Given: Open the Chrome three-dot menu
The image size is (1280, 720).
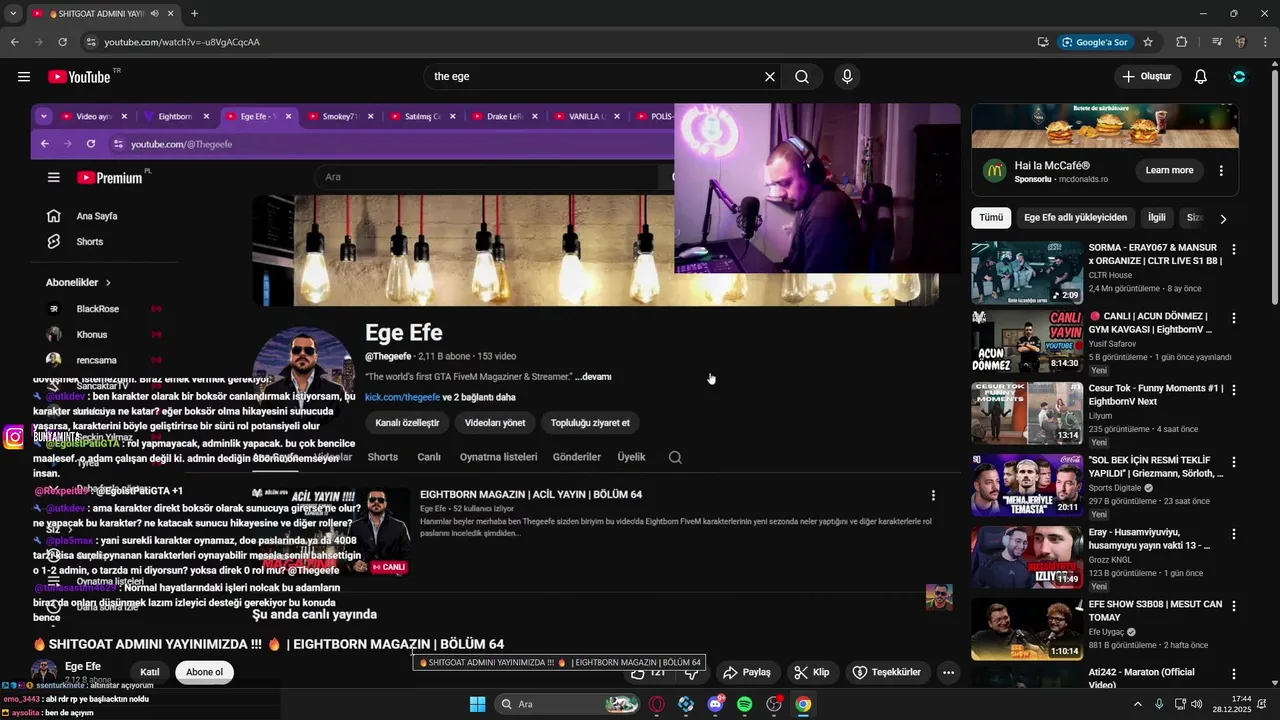Looking at the screenshot, I should click(1265, 42).
